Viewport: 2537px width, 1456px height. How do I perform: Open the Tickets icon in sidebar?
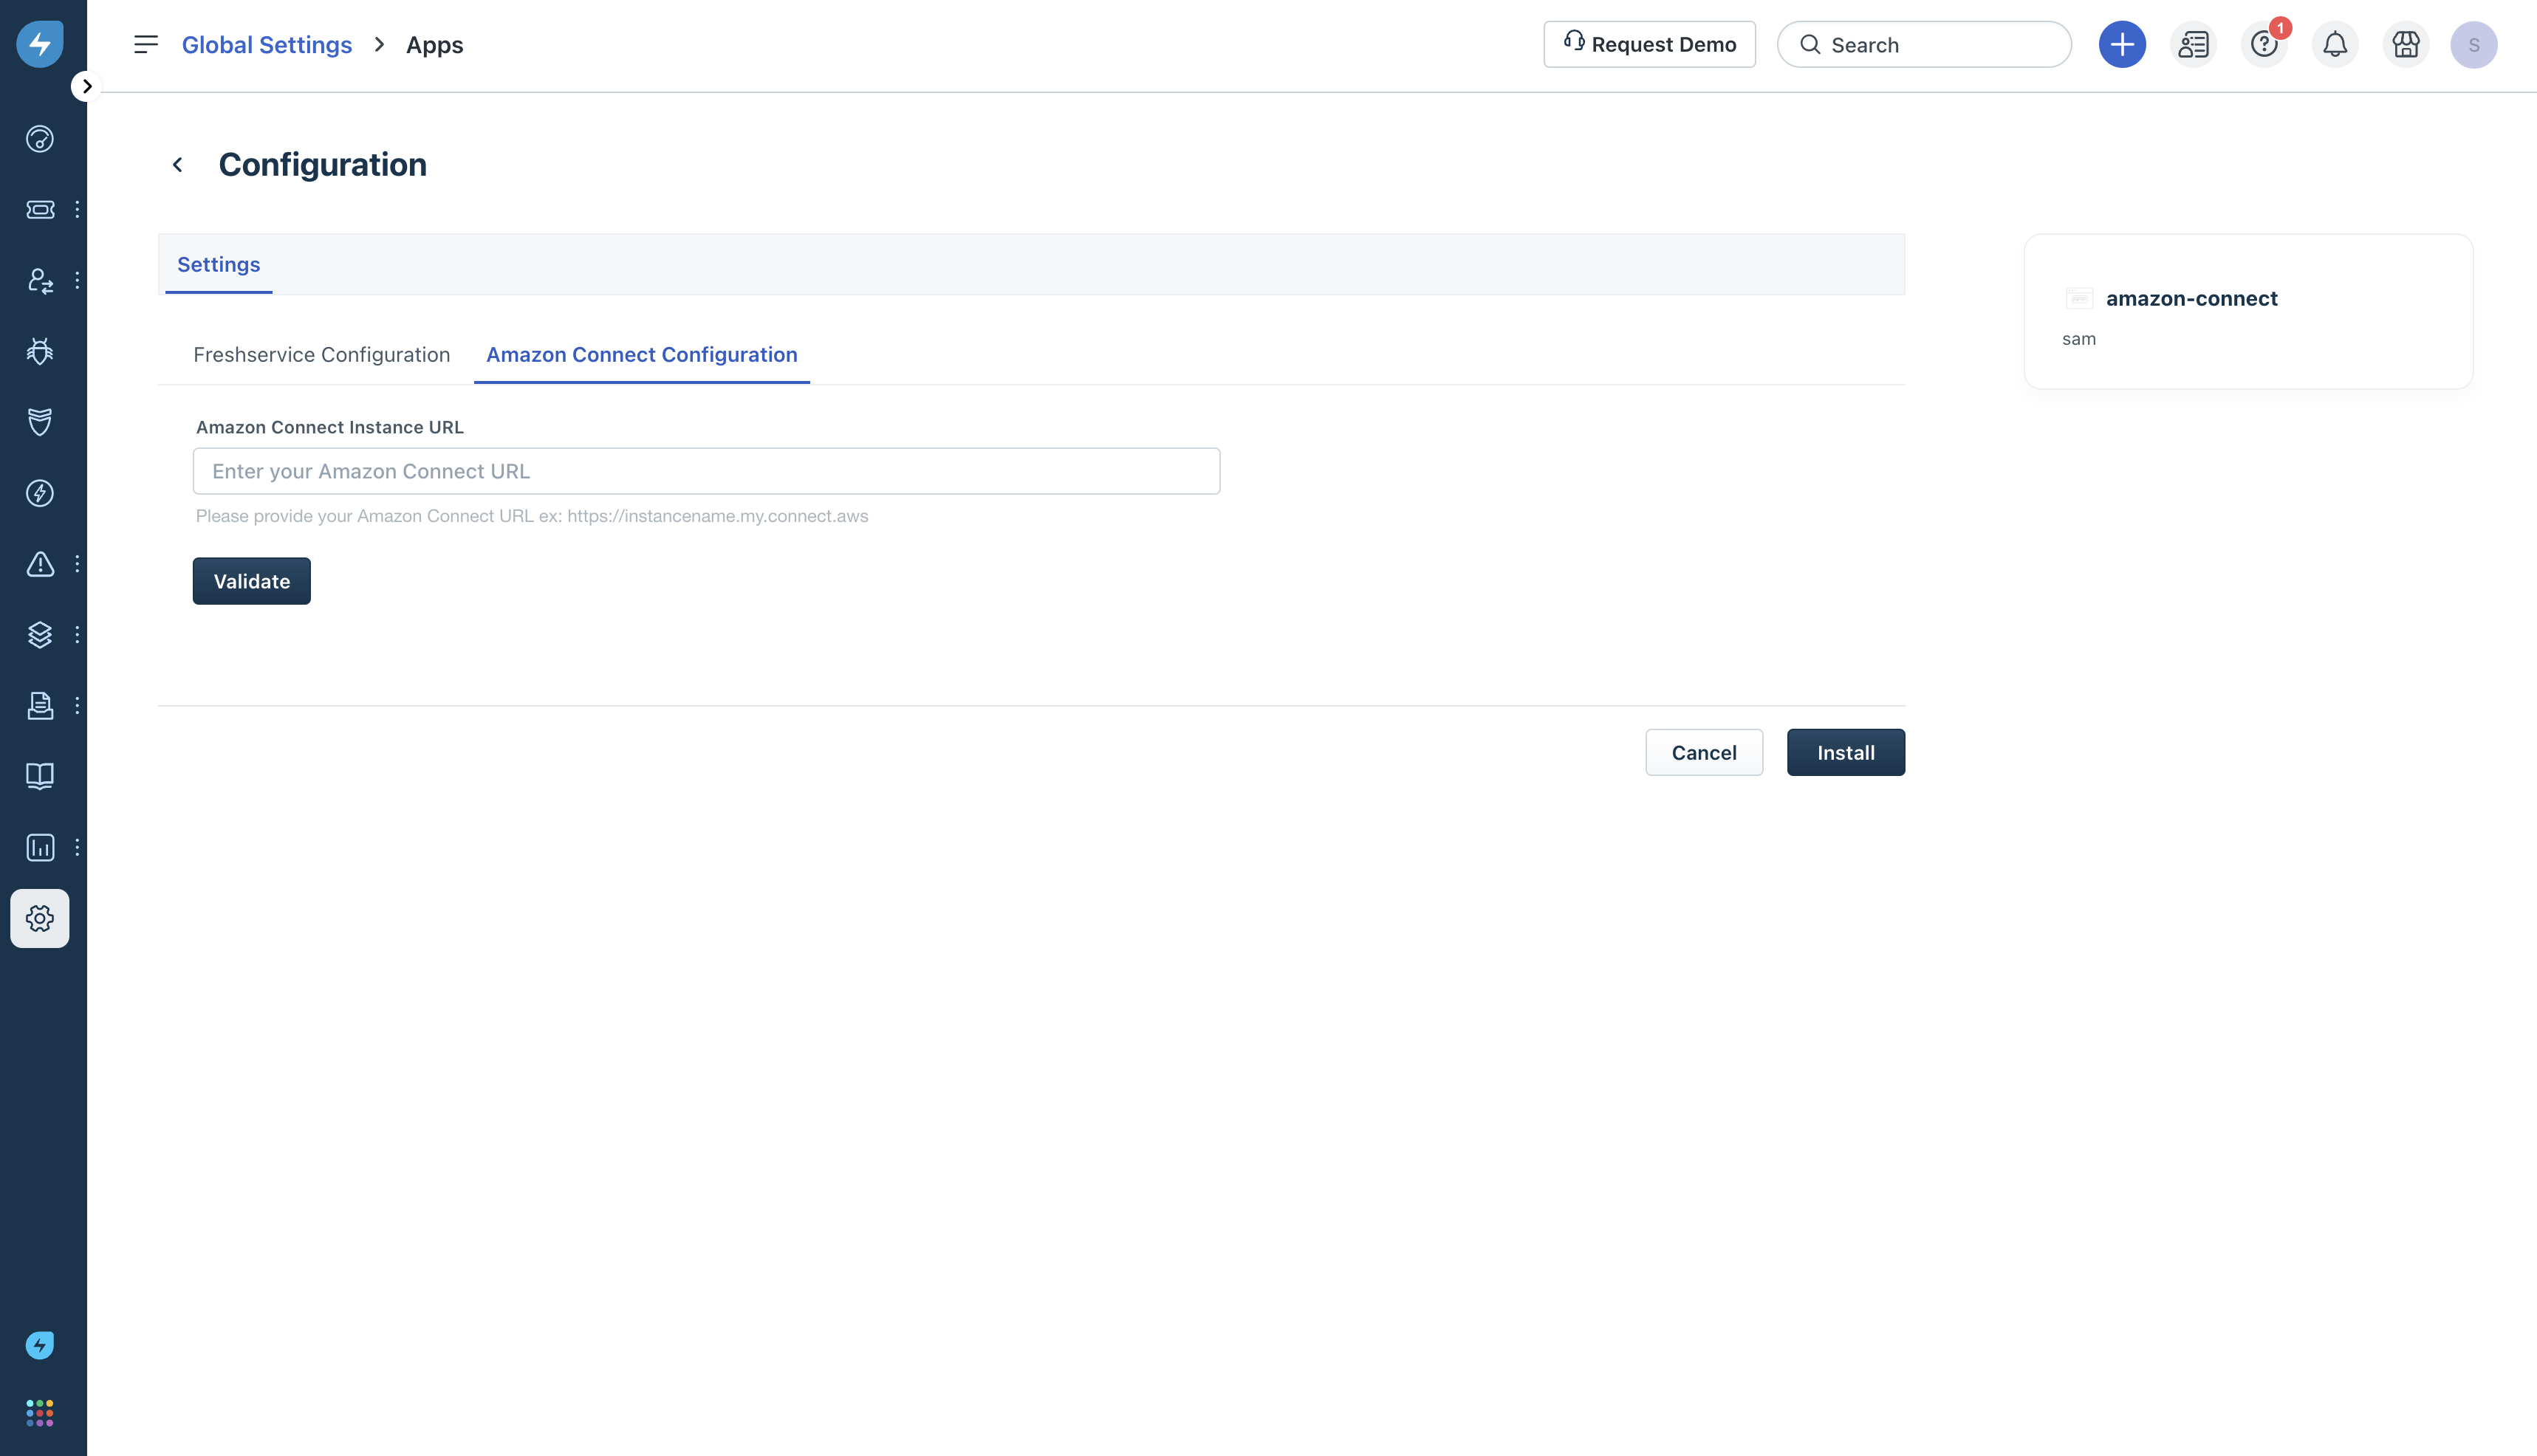tap(40, 209)
